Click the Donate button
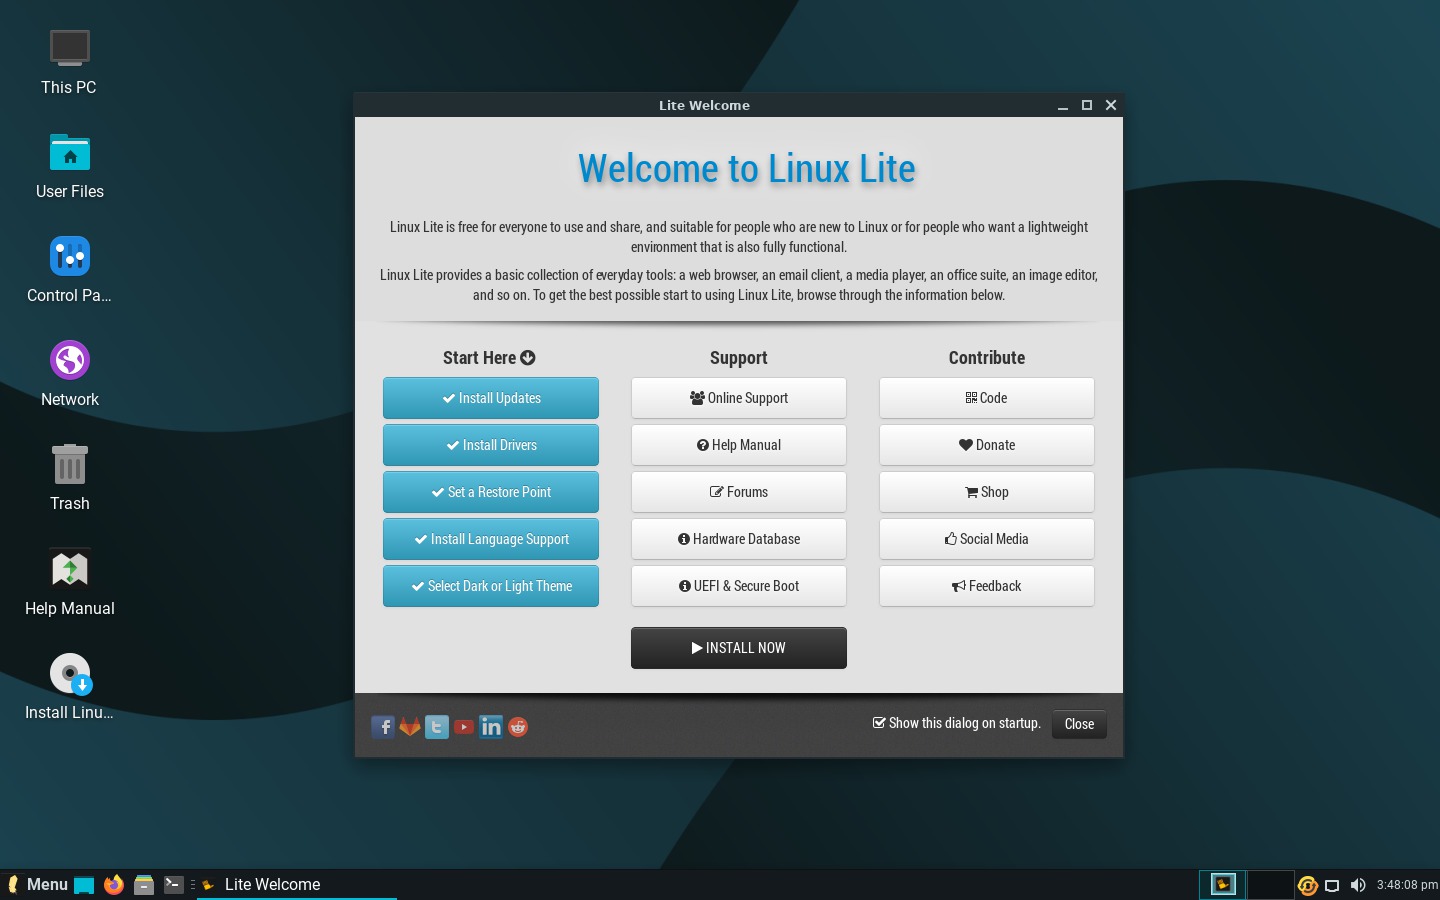 coord(987,445)
